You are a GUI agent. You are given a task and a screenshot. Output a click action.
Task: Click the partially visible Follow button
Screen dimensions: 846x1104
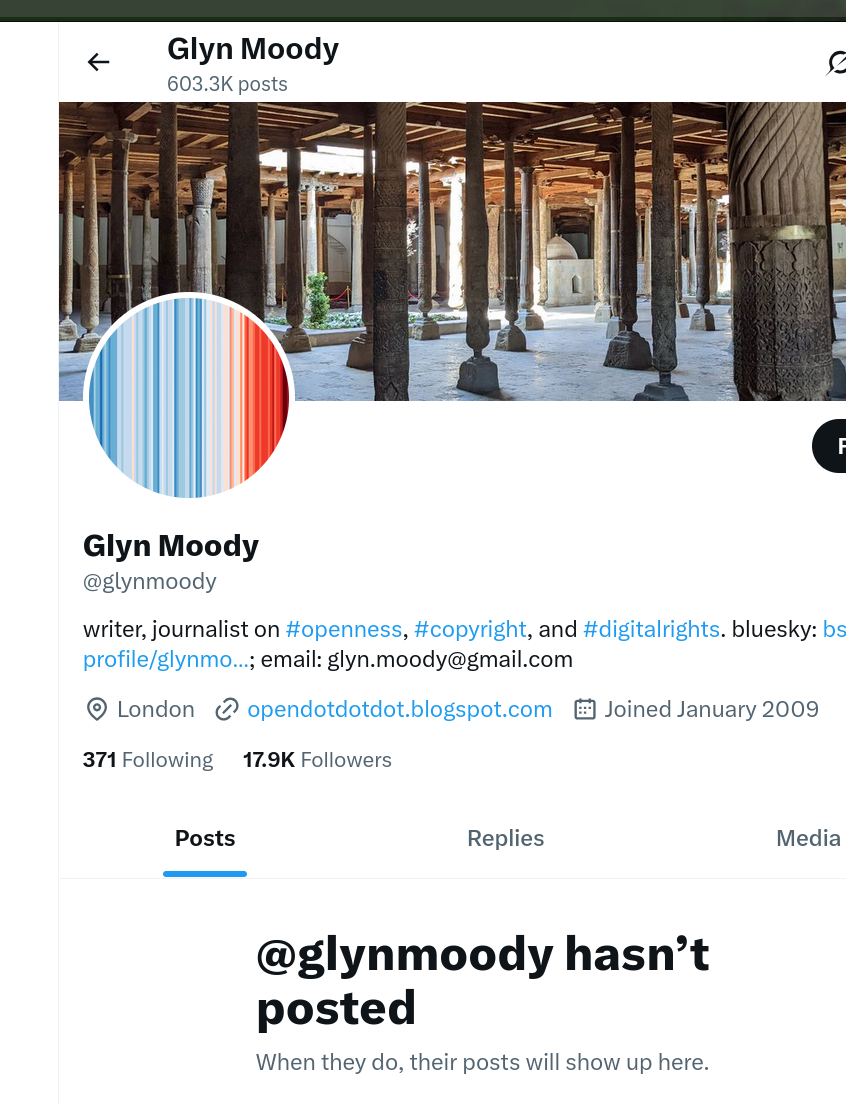829,446
